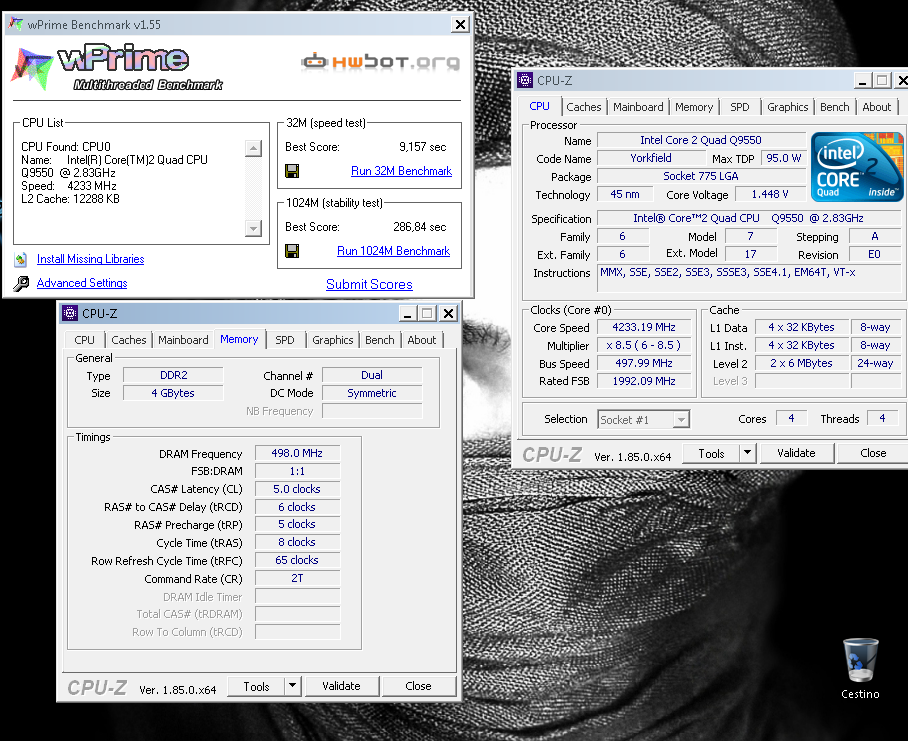Click the Intel Core 2 Quad logo
This screenshot has width=908, height=741.
pyautogui.click(x=856, y=167)
